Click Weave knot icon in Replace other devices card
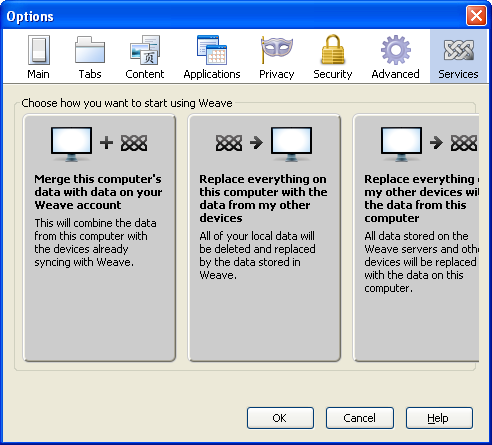The width and height of the screenshot is (492, 445). (x=464, y=143)
